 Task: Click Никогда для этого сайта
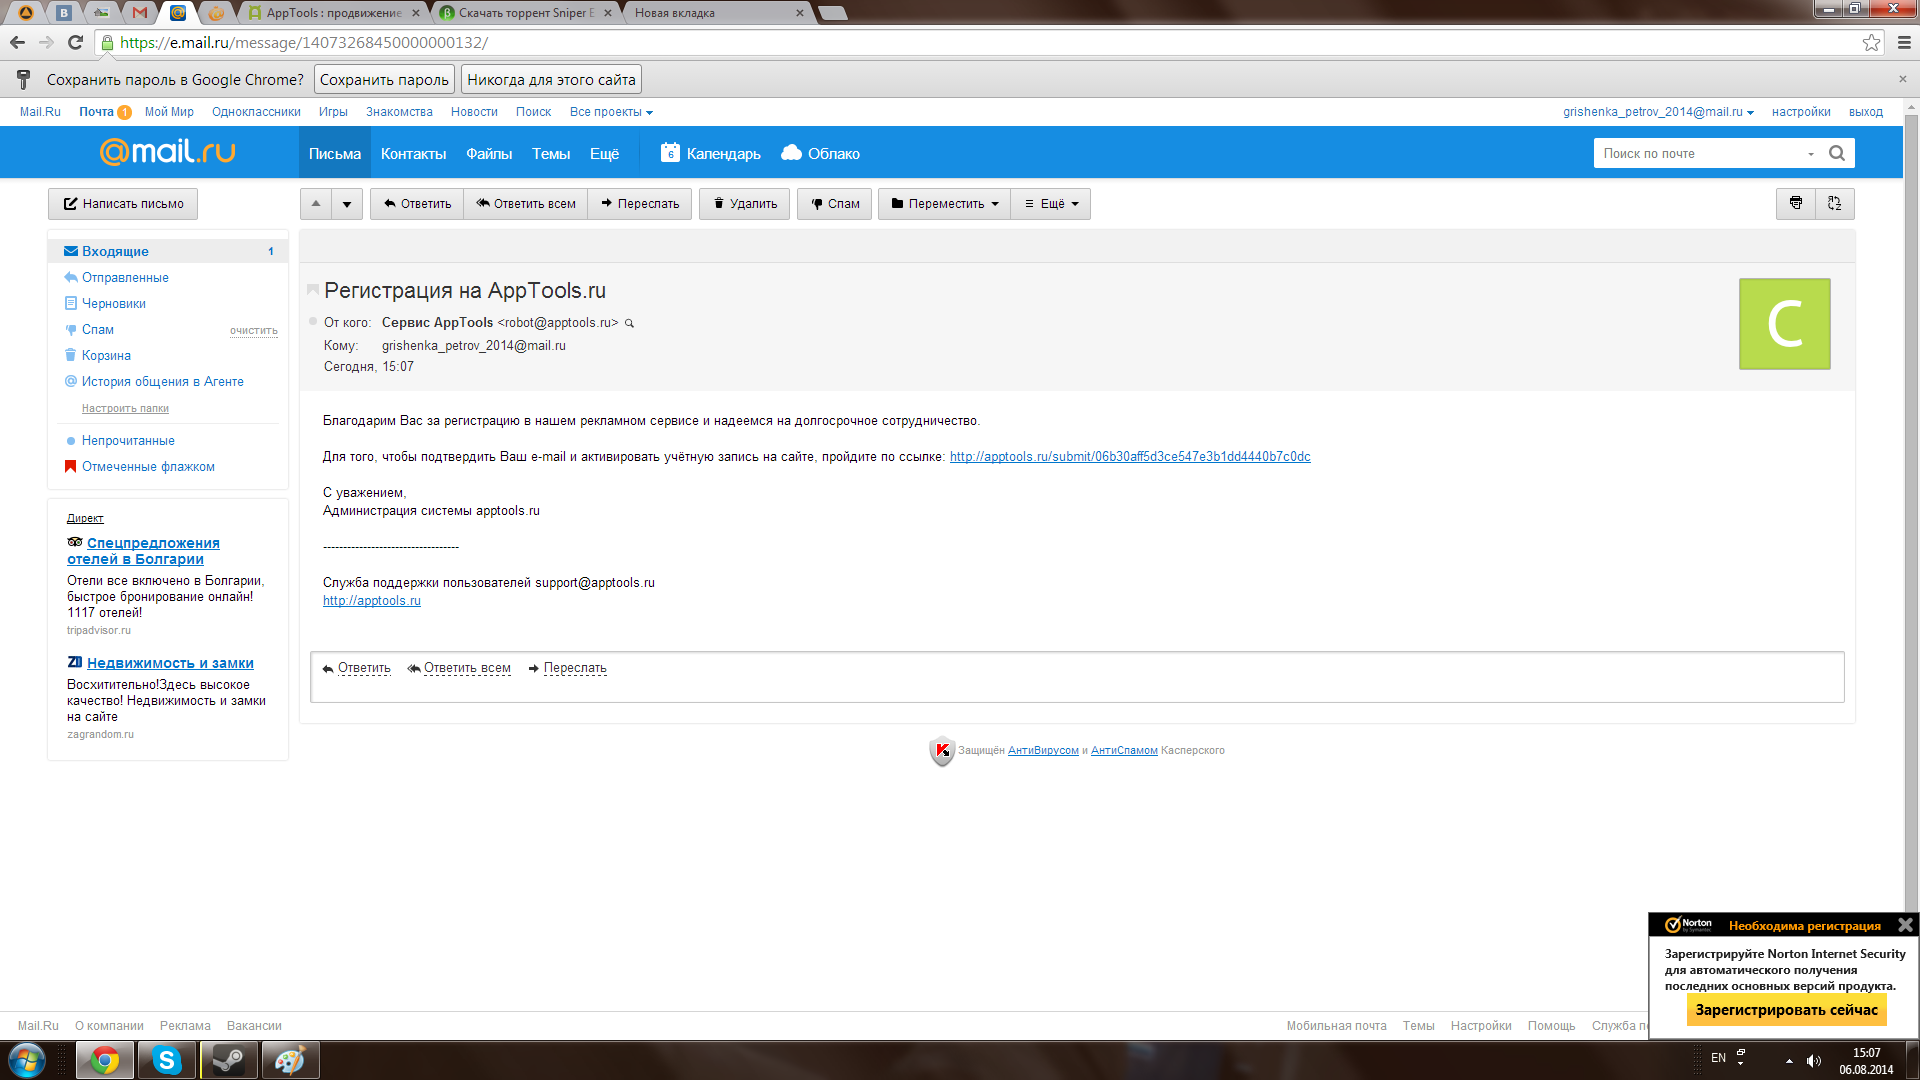tap(551, 79)
